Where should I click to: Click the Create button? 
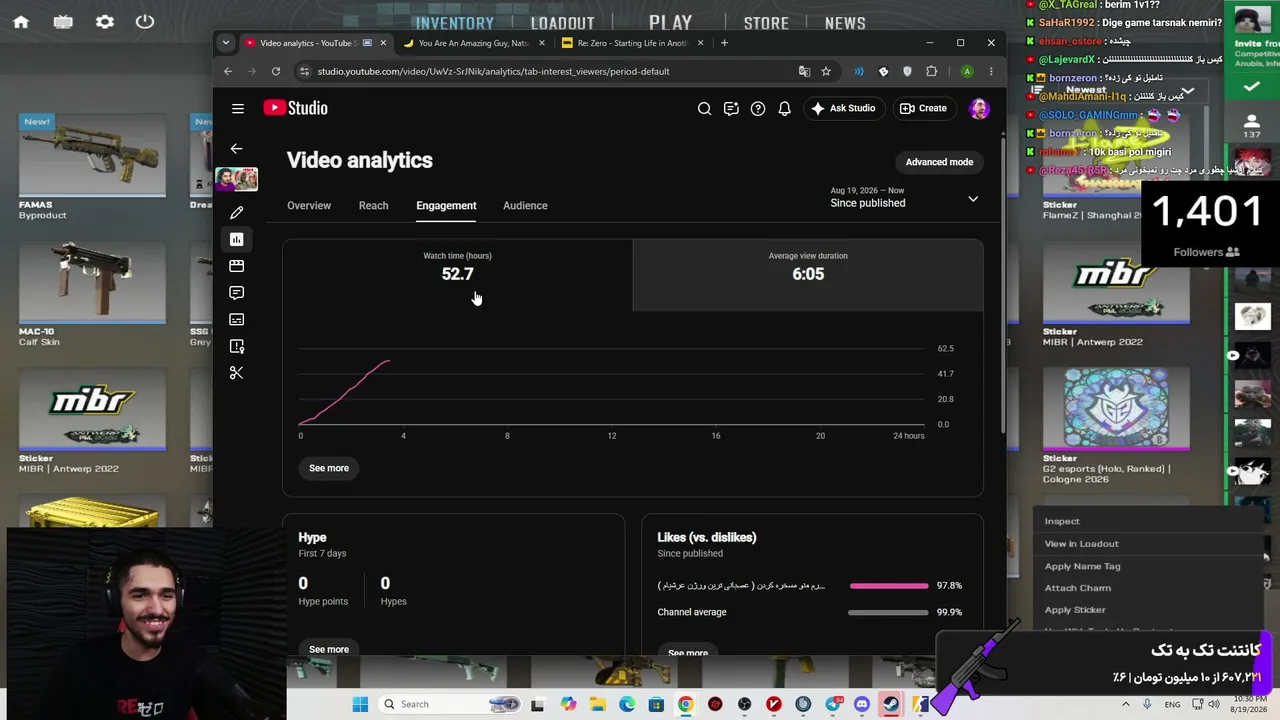923,108
